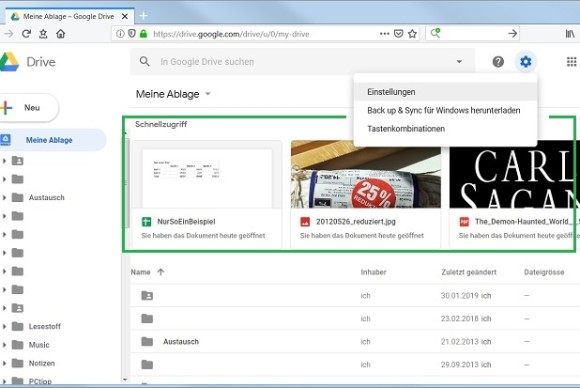580x388 pixels.
Task: Open the Google apps grid
Action: click(571, 61)
